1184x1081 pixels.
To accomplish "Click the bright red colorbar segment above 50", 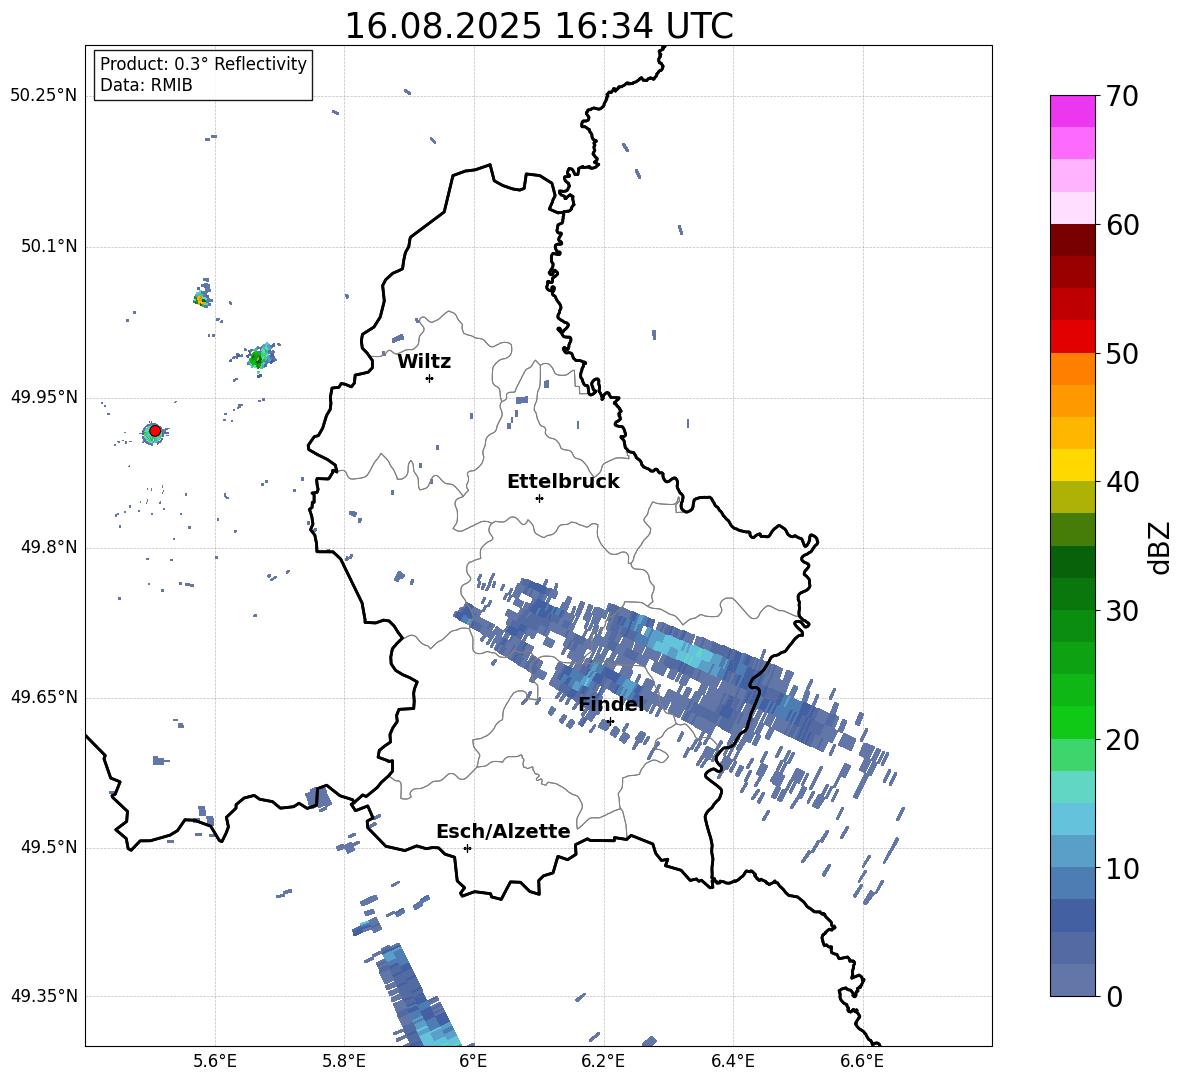I will [x=1072, y=337].
